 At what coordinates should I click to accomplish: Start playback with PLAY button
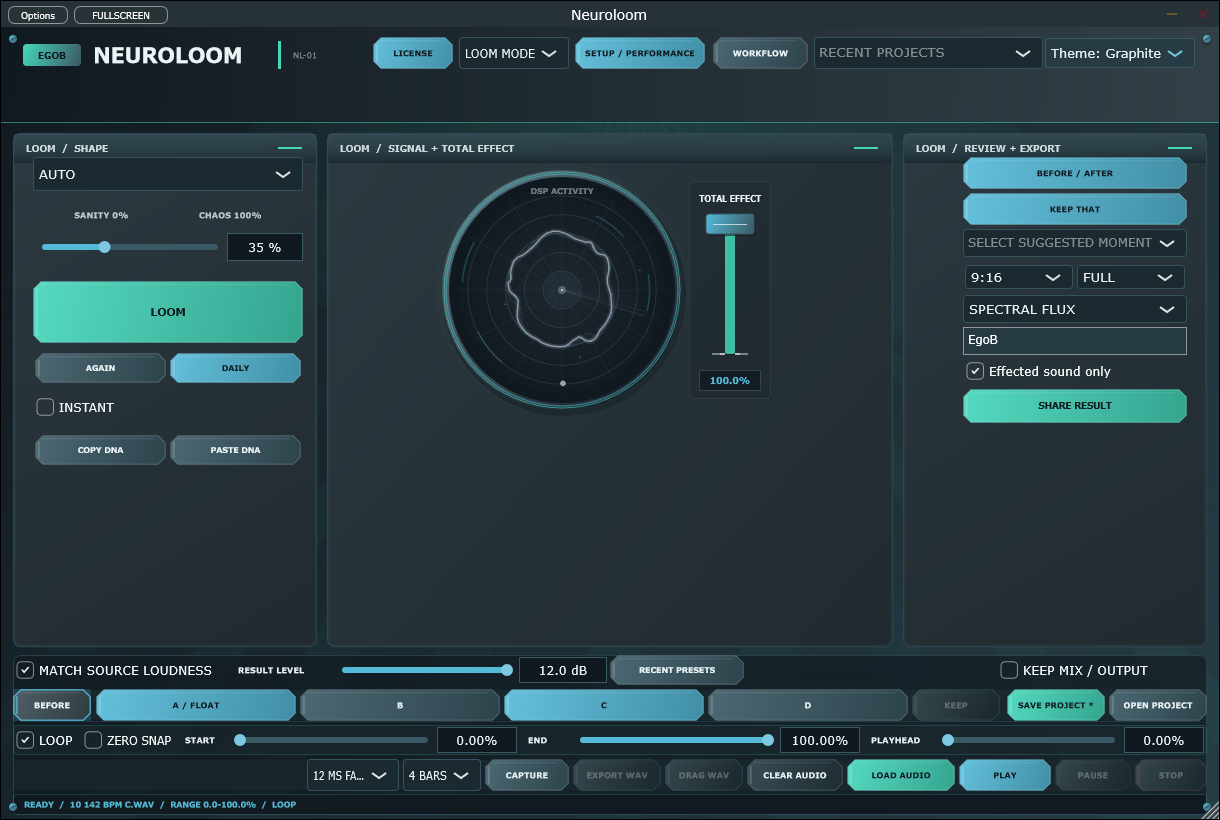coord(1005,775)
